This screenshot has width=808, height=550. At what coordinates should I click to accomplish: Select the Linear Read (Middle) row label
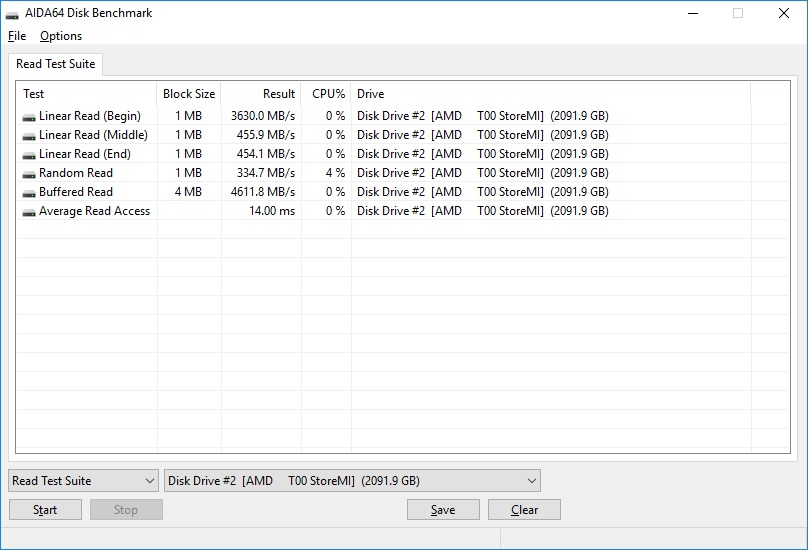(93, 135)
